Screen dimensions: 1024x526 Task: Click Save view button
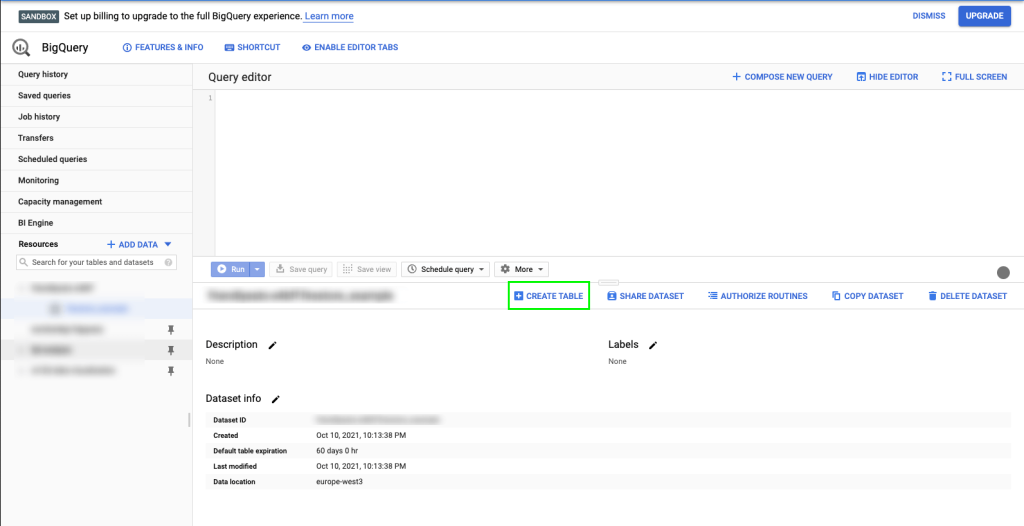tap(366, 269)
